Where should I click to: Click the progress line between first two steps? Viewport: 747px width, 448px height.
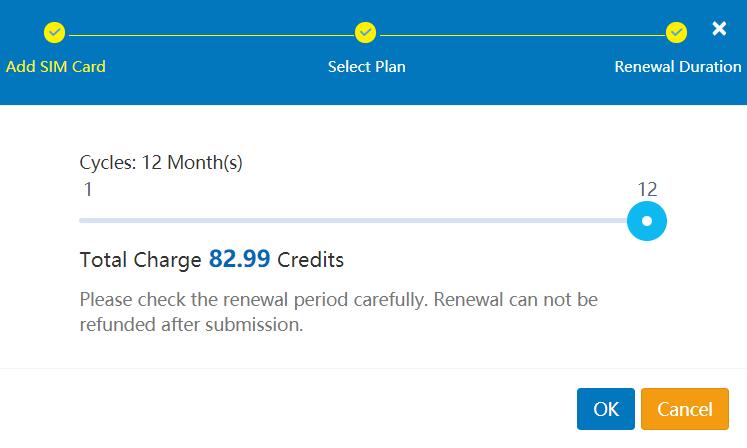pyautogui.click(x=210, y=35)
